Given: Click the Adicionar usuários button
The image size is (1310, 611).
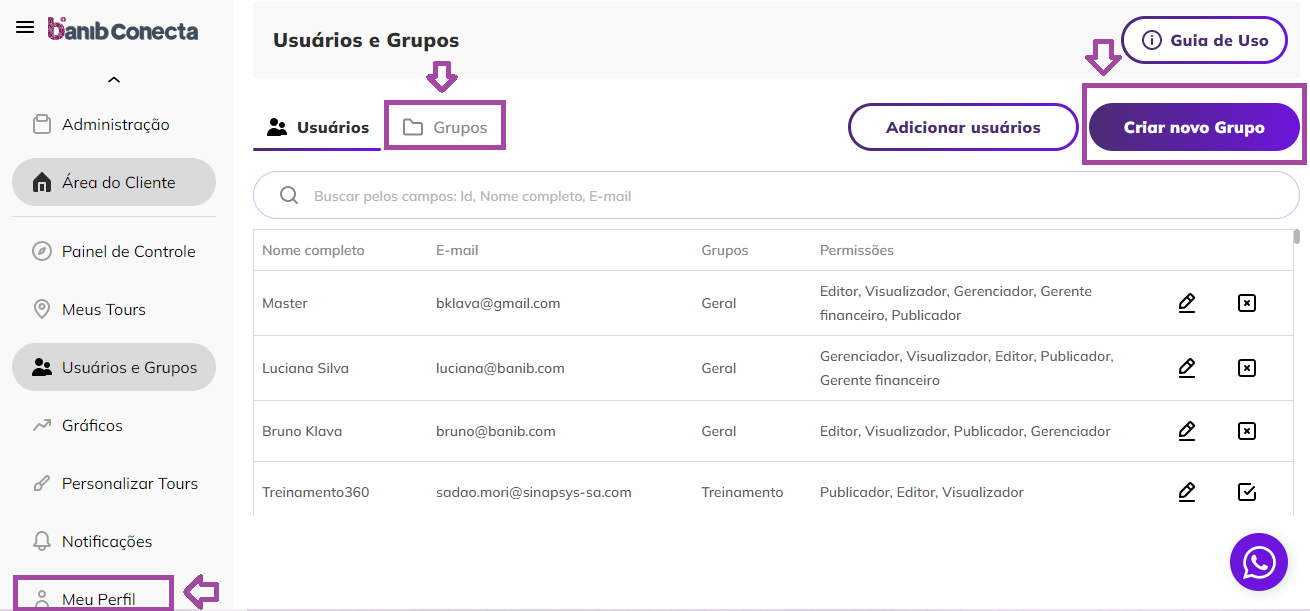Looking at the screenshot, I should (963, 128).
